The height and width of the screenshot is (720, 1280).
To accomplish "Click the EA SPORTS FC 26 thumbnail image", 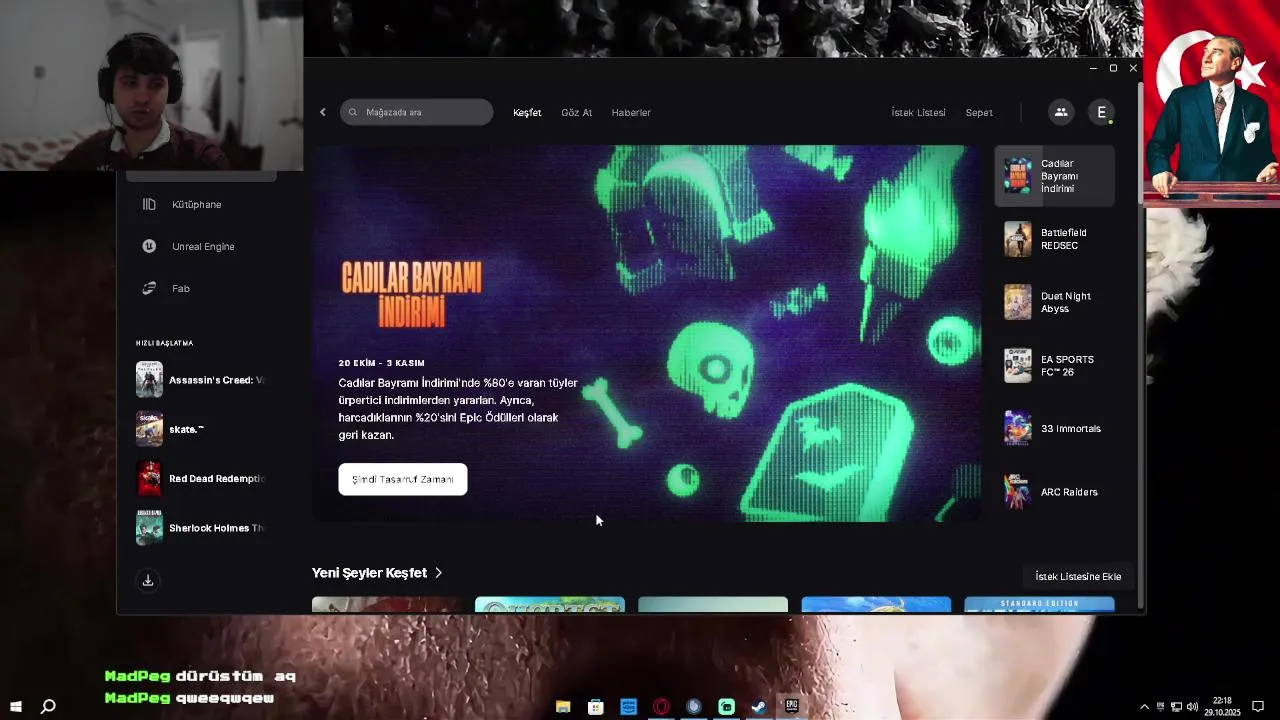I will [1017, 365].
